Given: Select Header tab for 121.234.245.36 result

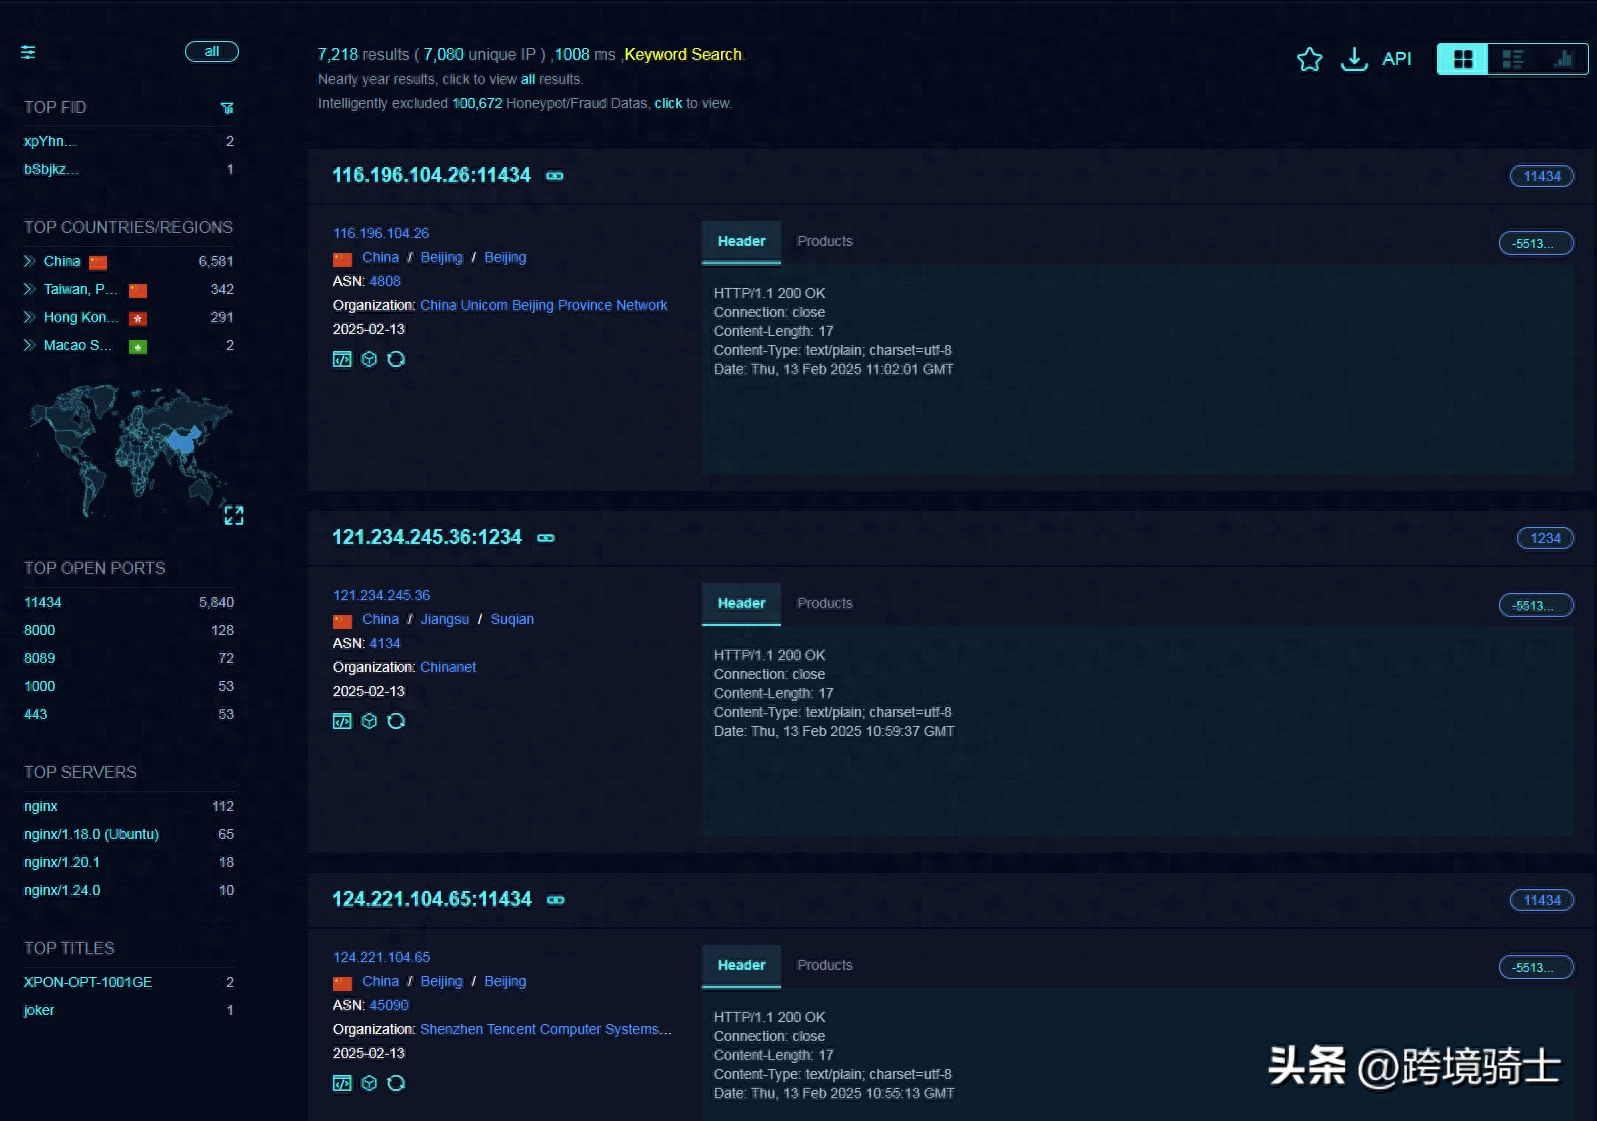Looking at the screenshot, I should coord(741,603).
